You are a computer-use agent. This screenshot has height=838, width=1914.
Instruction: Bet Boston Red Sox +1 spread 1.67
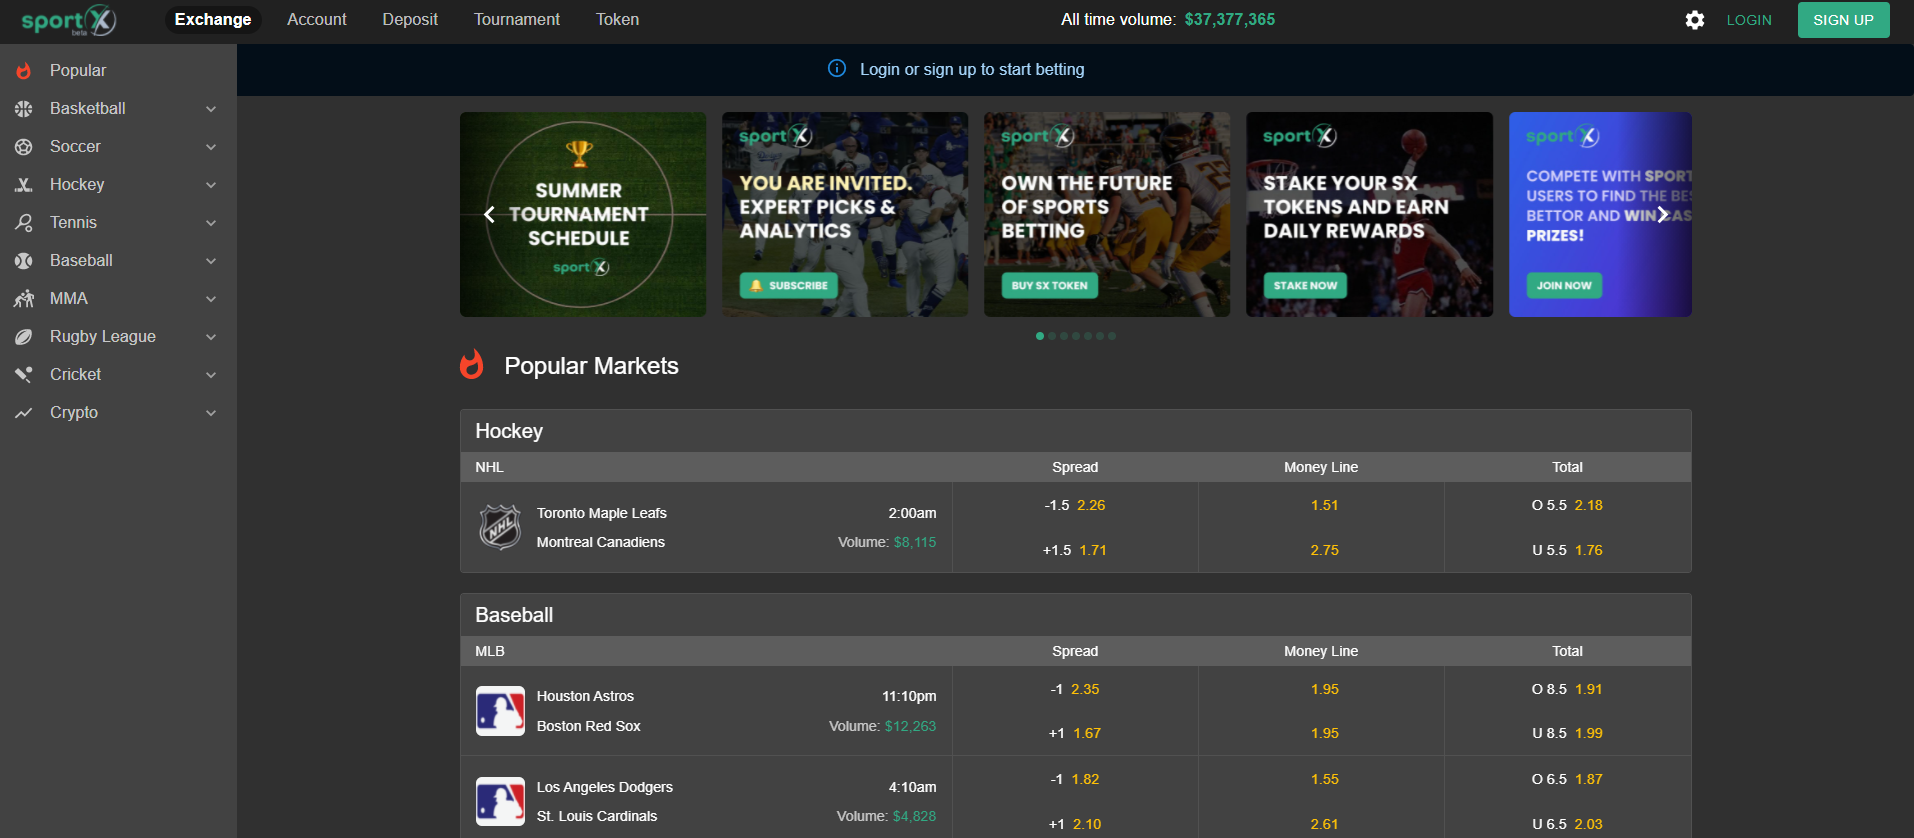[1075, 733]
